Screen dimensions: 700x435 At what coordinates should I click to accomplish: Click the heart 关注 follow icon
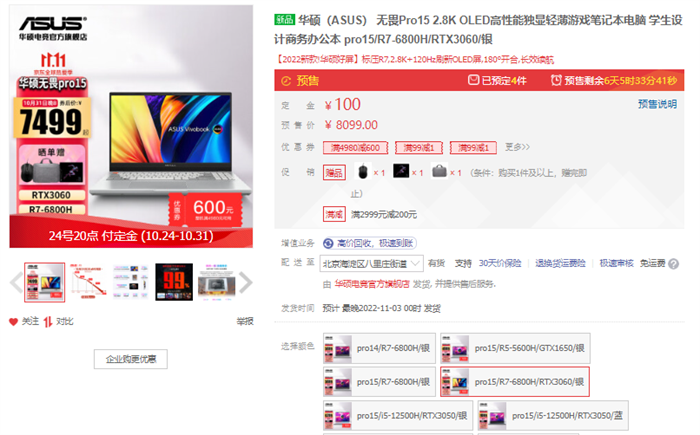pyautogui.click(x=13, y=322)
